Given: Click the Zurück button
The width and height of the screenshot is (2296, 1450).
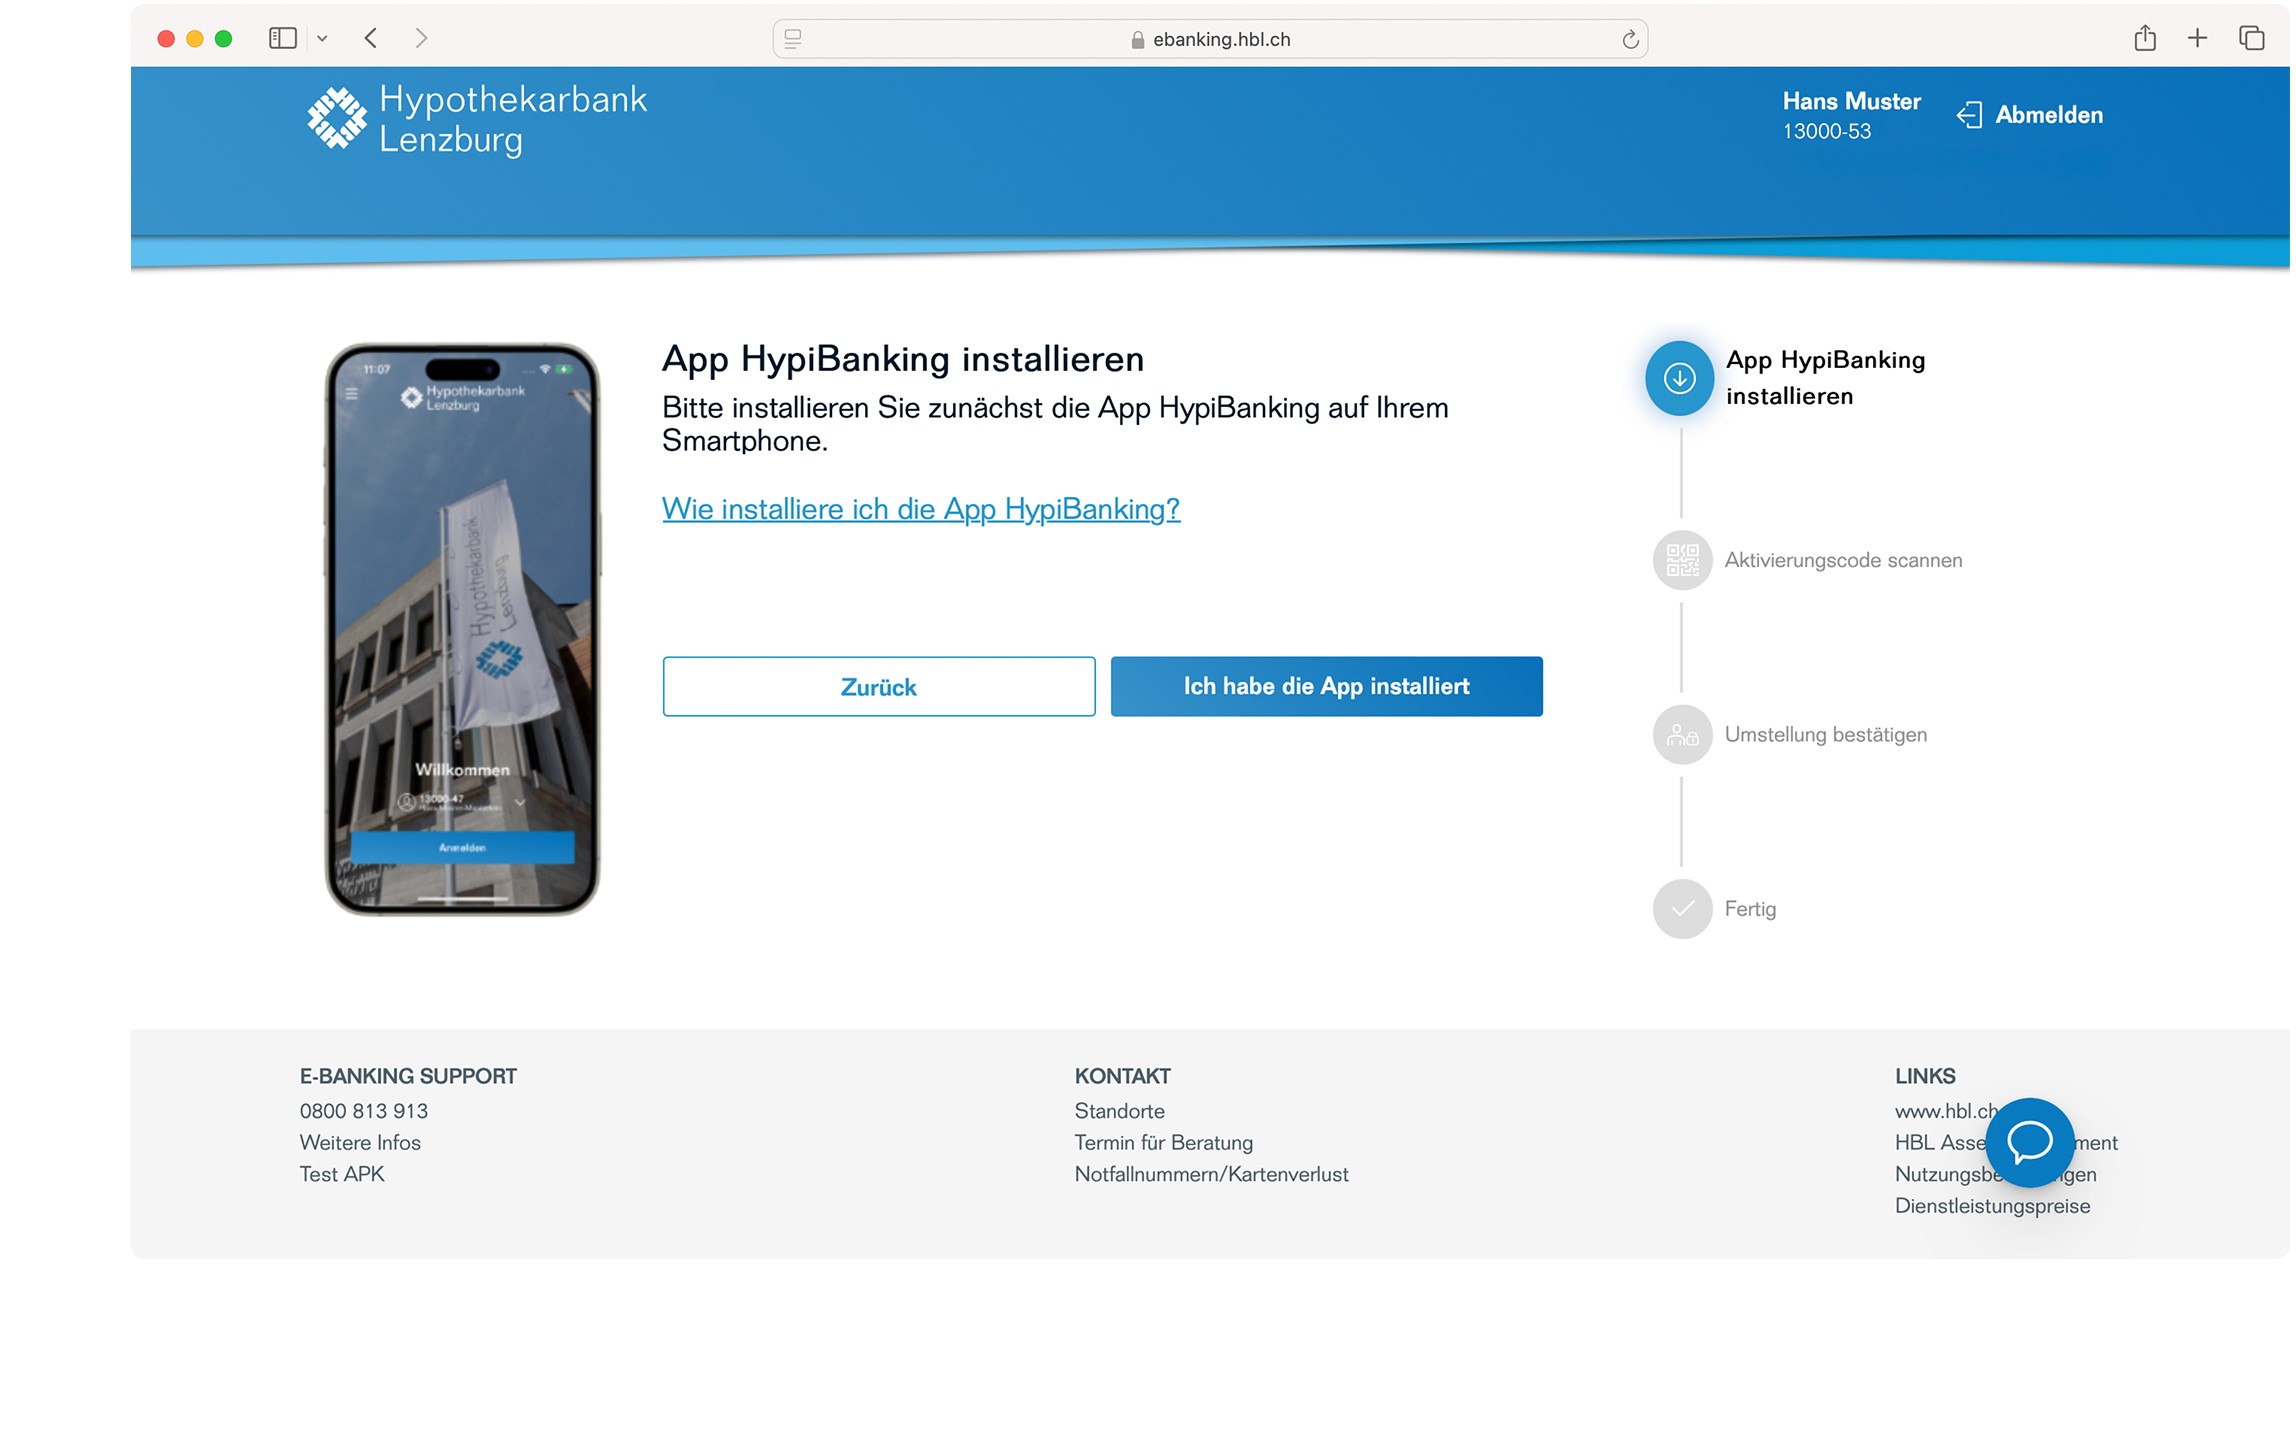Looking at the screenshot, I should point(879,687).
